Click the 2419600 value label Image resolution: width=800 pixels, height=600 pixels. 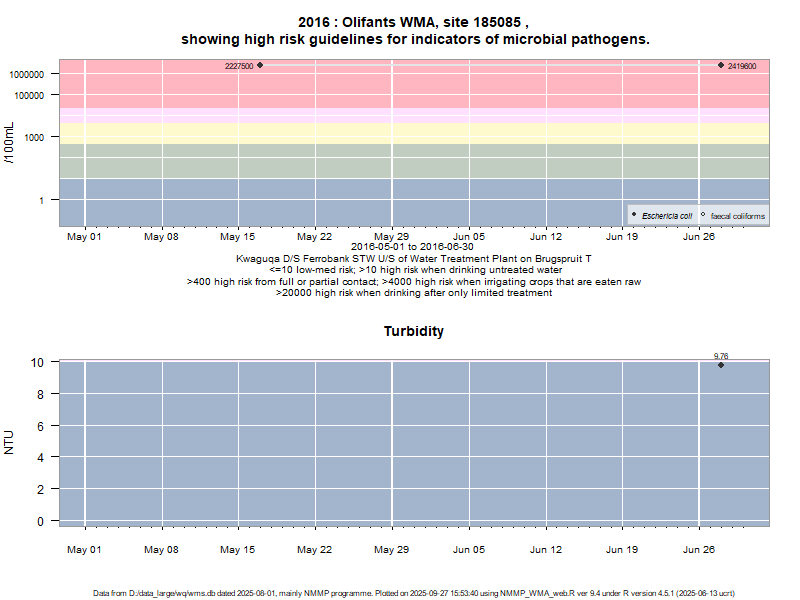click(742, 66)
